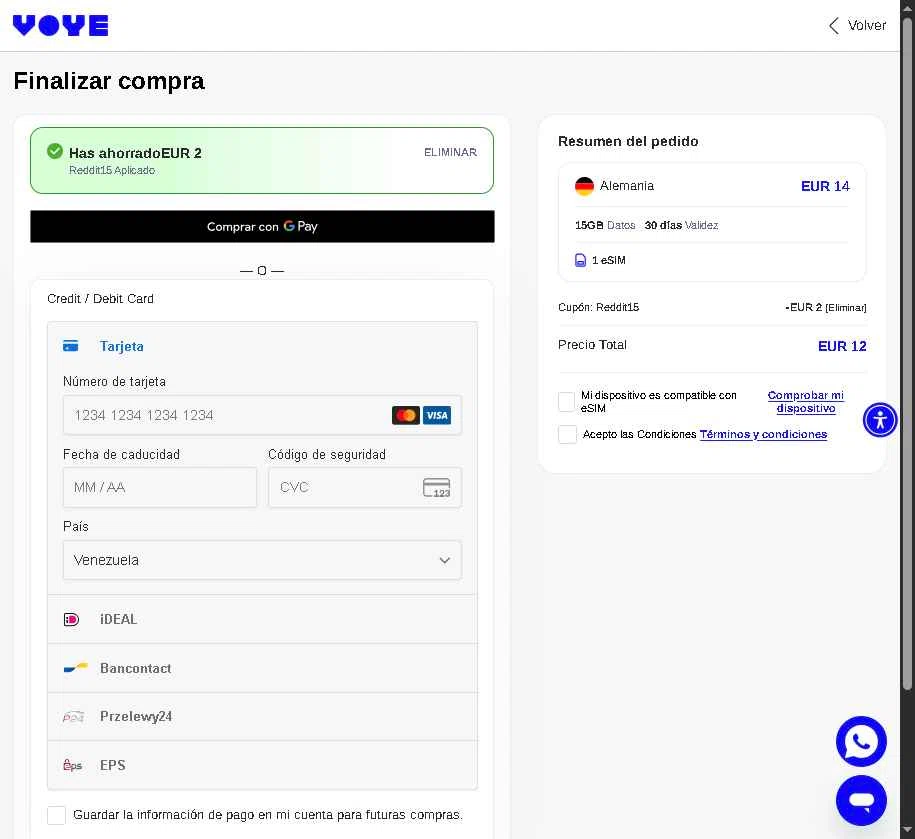Select the Tarjeta payment method
Viewport: 915px width, 839px height.
click(x=262, y=346)
